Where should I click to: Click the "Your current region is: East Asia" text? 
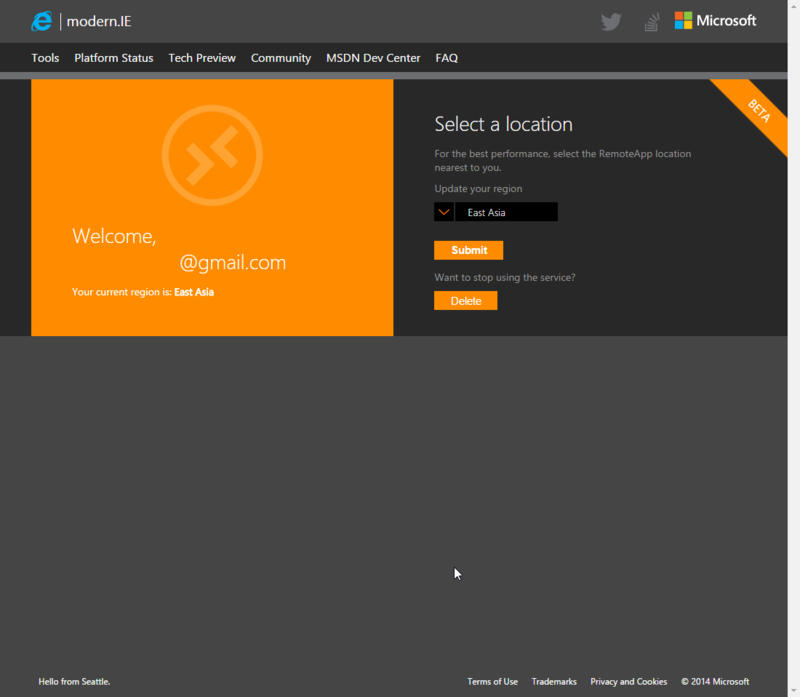point(143,292)
